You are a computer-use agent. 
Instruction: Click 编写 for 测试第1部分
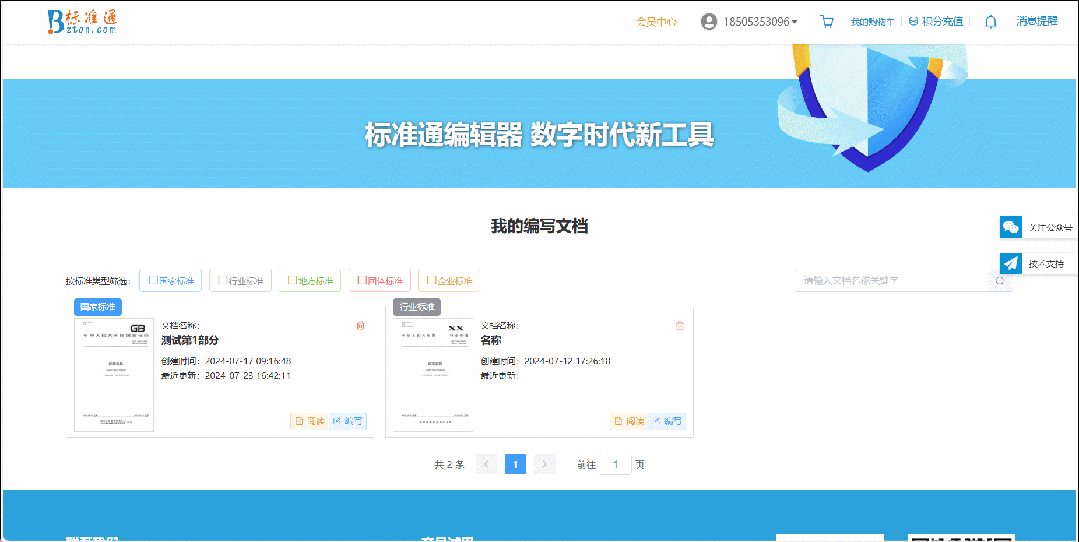(348, 421)
